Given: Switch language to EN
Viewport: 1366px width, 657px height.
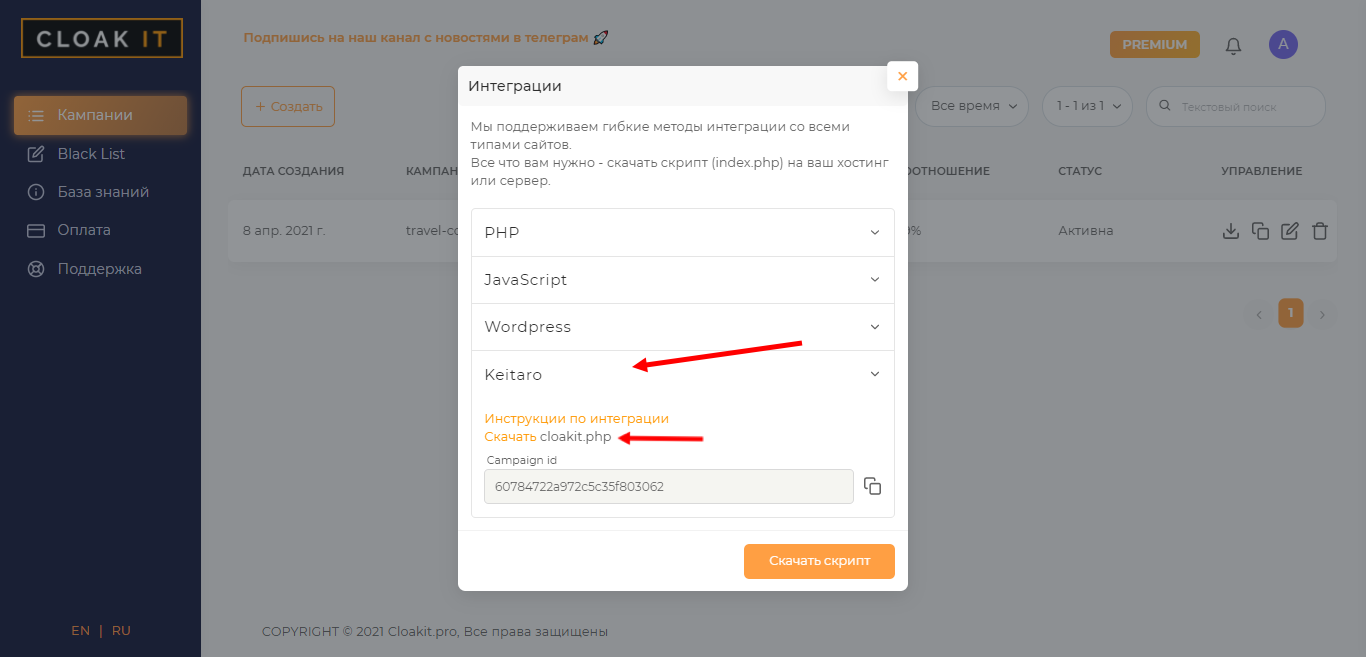Looking at the screenshot, I should point(80,631).
